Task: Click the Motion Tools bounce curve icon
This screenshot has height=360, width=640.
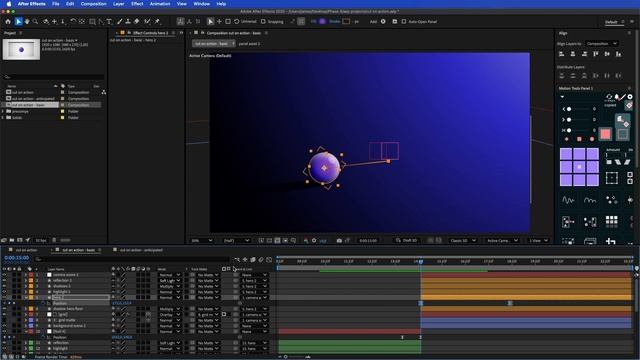Action: tap(590, 200)
